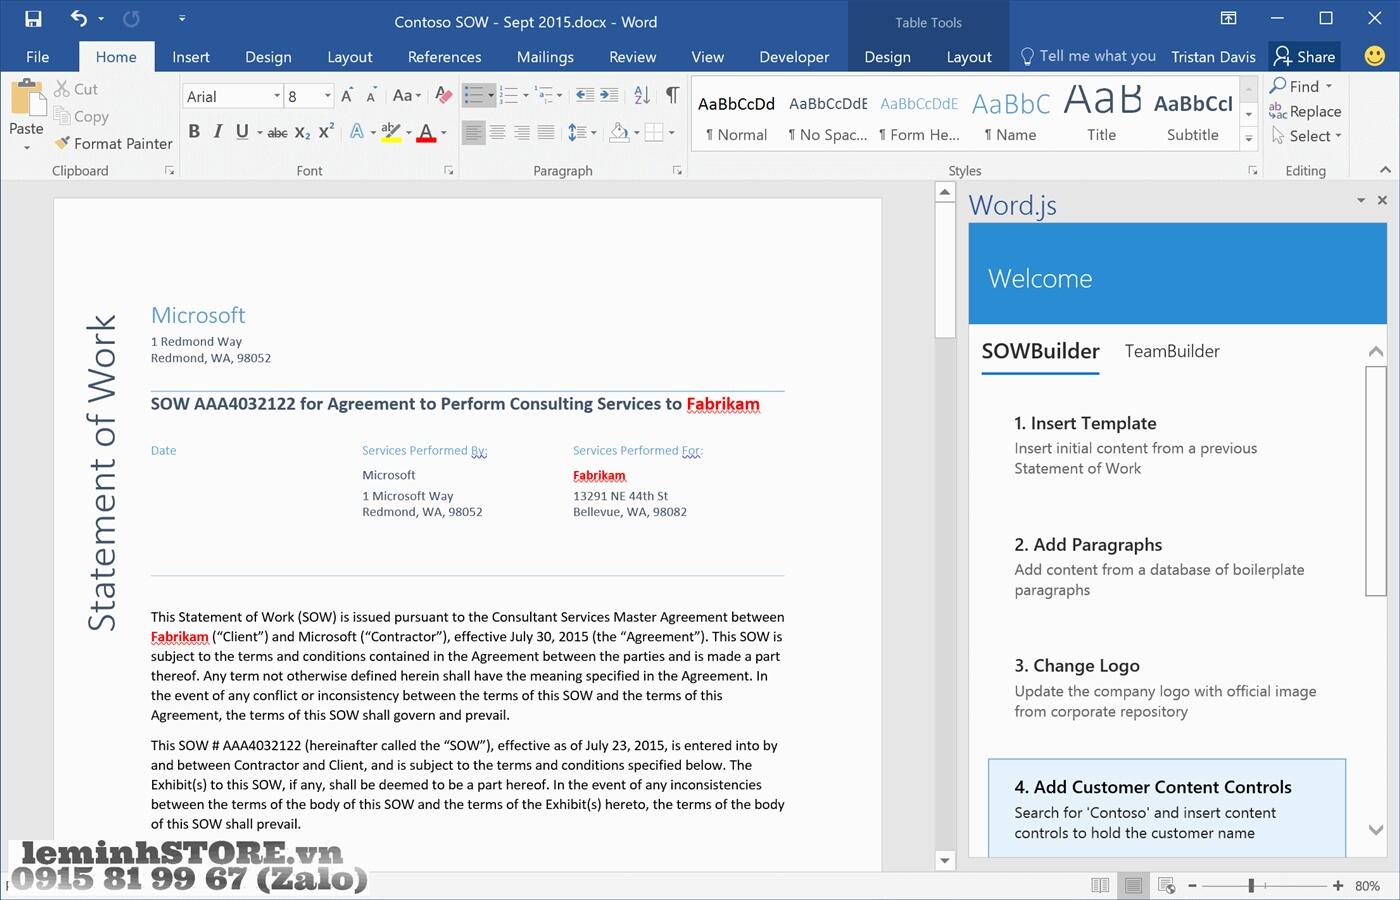Sort text with the A-Z icon

pyautogui.click(x=642, y=96)
